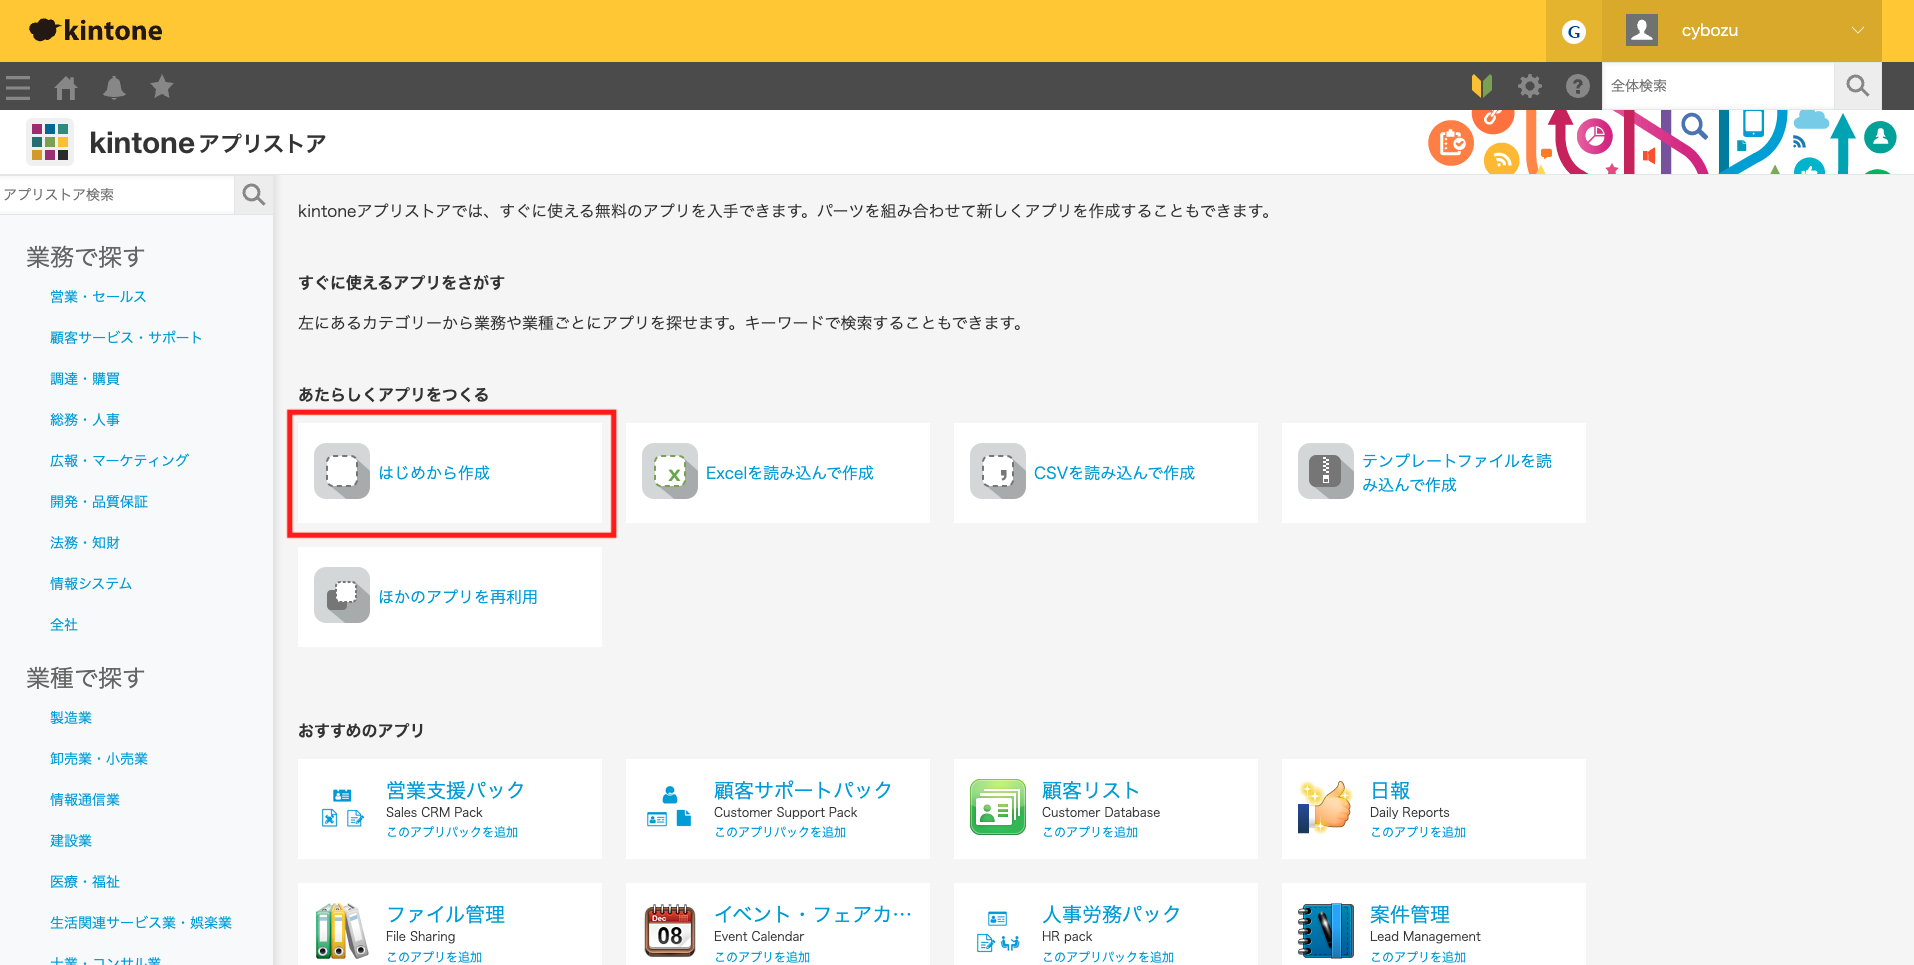The height and width of the screenshot is (965, 1914).
Task: Click このアプリを追加 under 日報
Action: click(x=1418, y=832)
